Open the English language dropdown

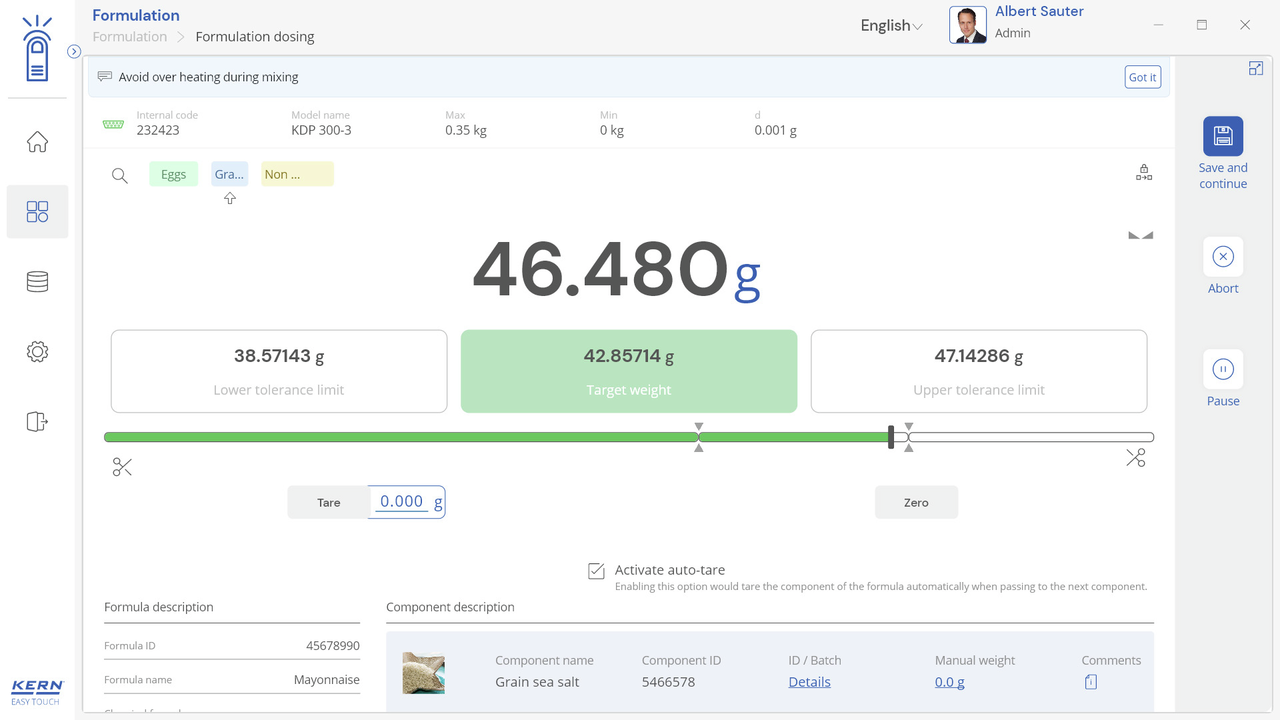tap(890, 26)
